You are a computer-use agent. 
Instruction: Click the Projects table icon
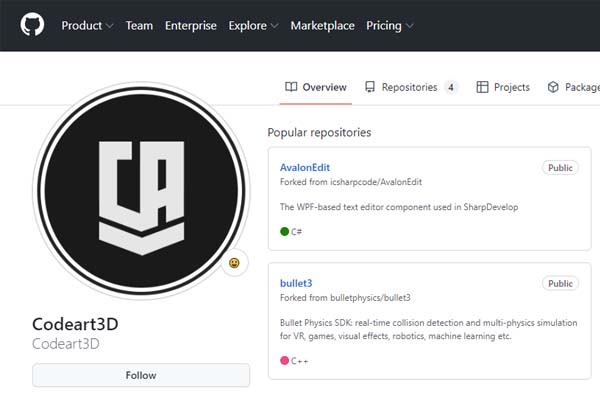pyautogui.click(x=482, y=87)
